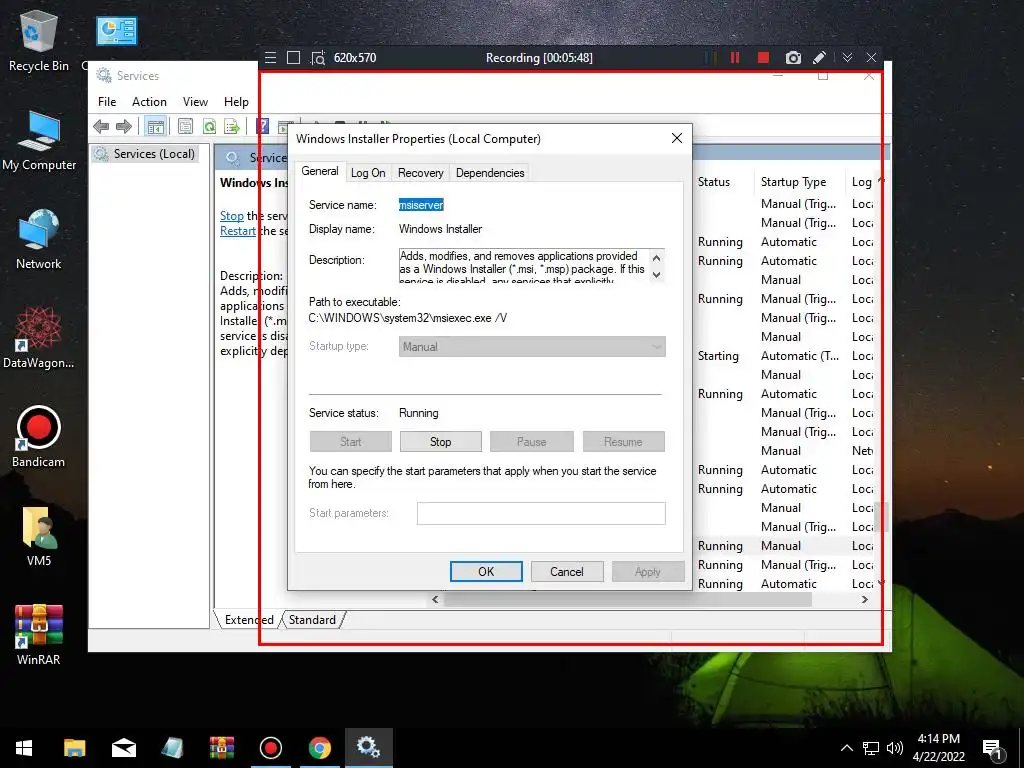Click the Start parameters input field
Image resolution: width=1024 pixels, height=768 pixels.
(541, 513)
